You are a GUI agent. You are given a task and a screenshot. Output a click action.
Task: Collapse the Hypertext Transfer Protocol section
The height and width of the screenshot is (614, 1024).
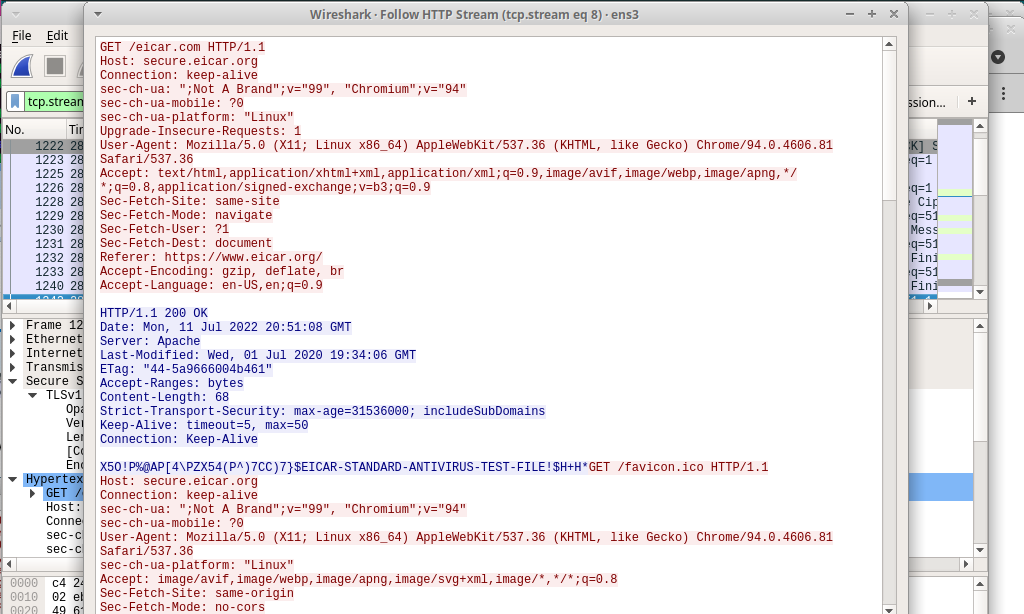[12, 477]
